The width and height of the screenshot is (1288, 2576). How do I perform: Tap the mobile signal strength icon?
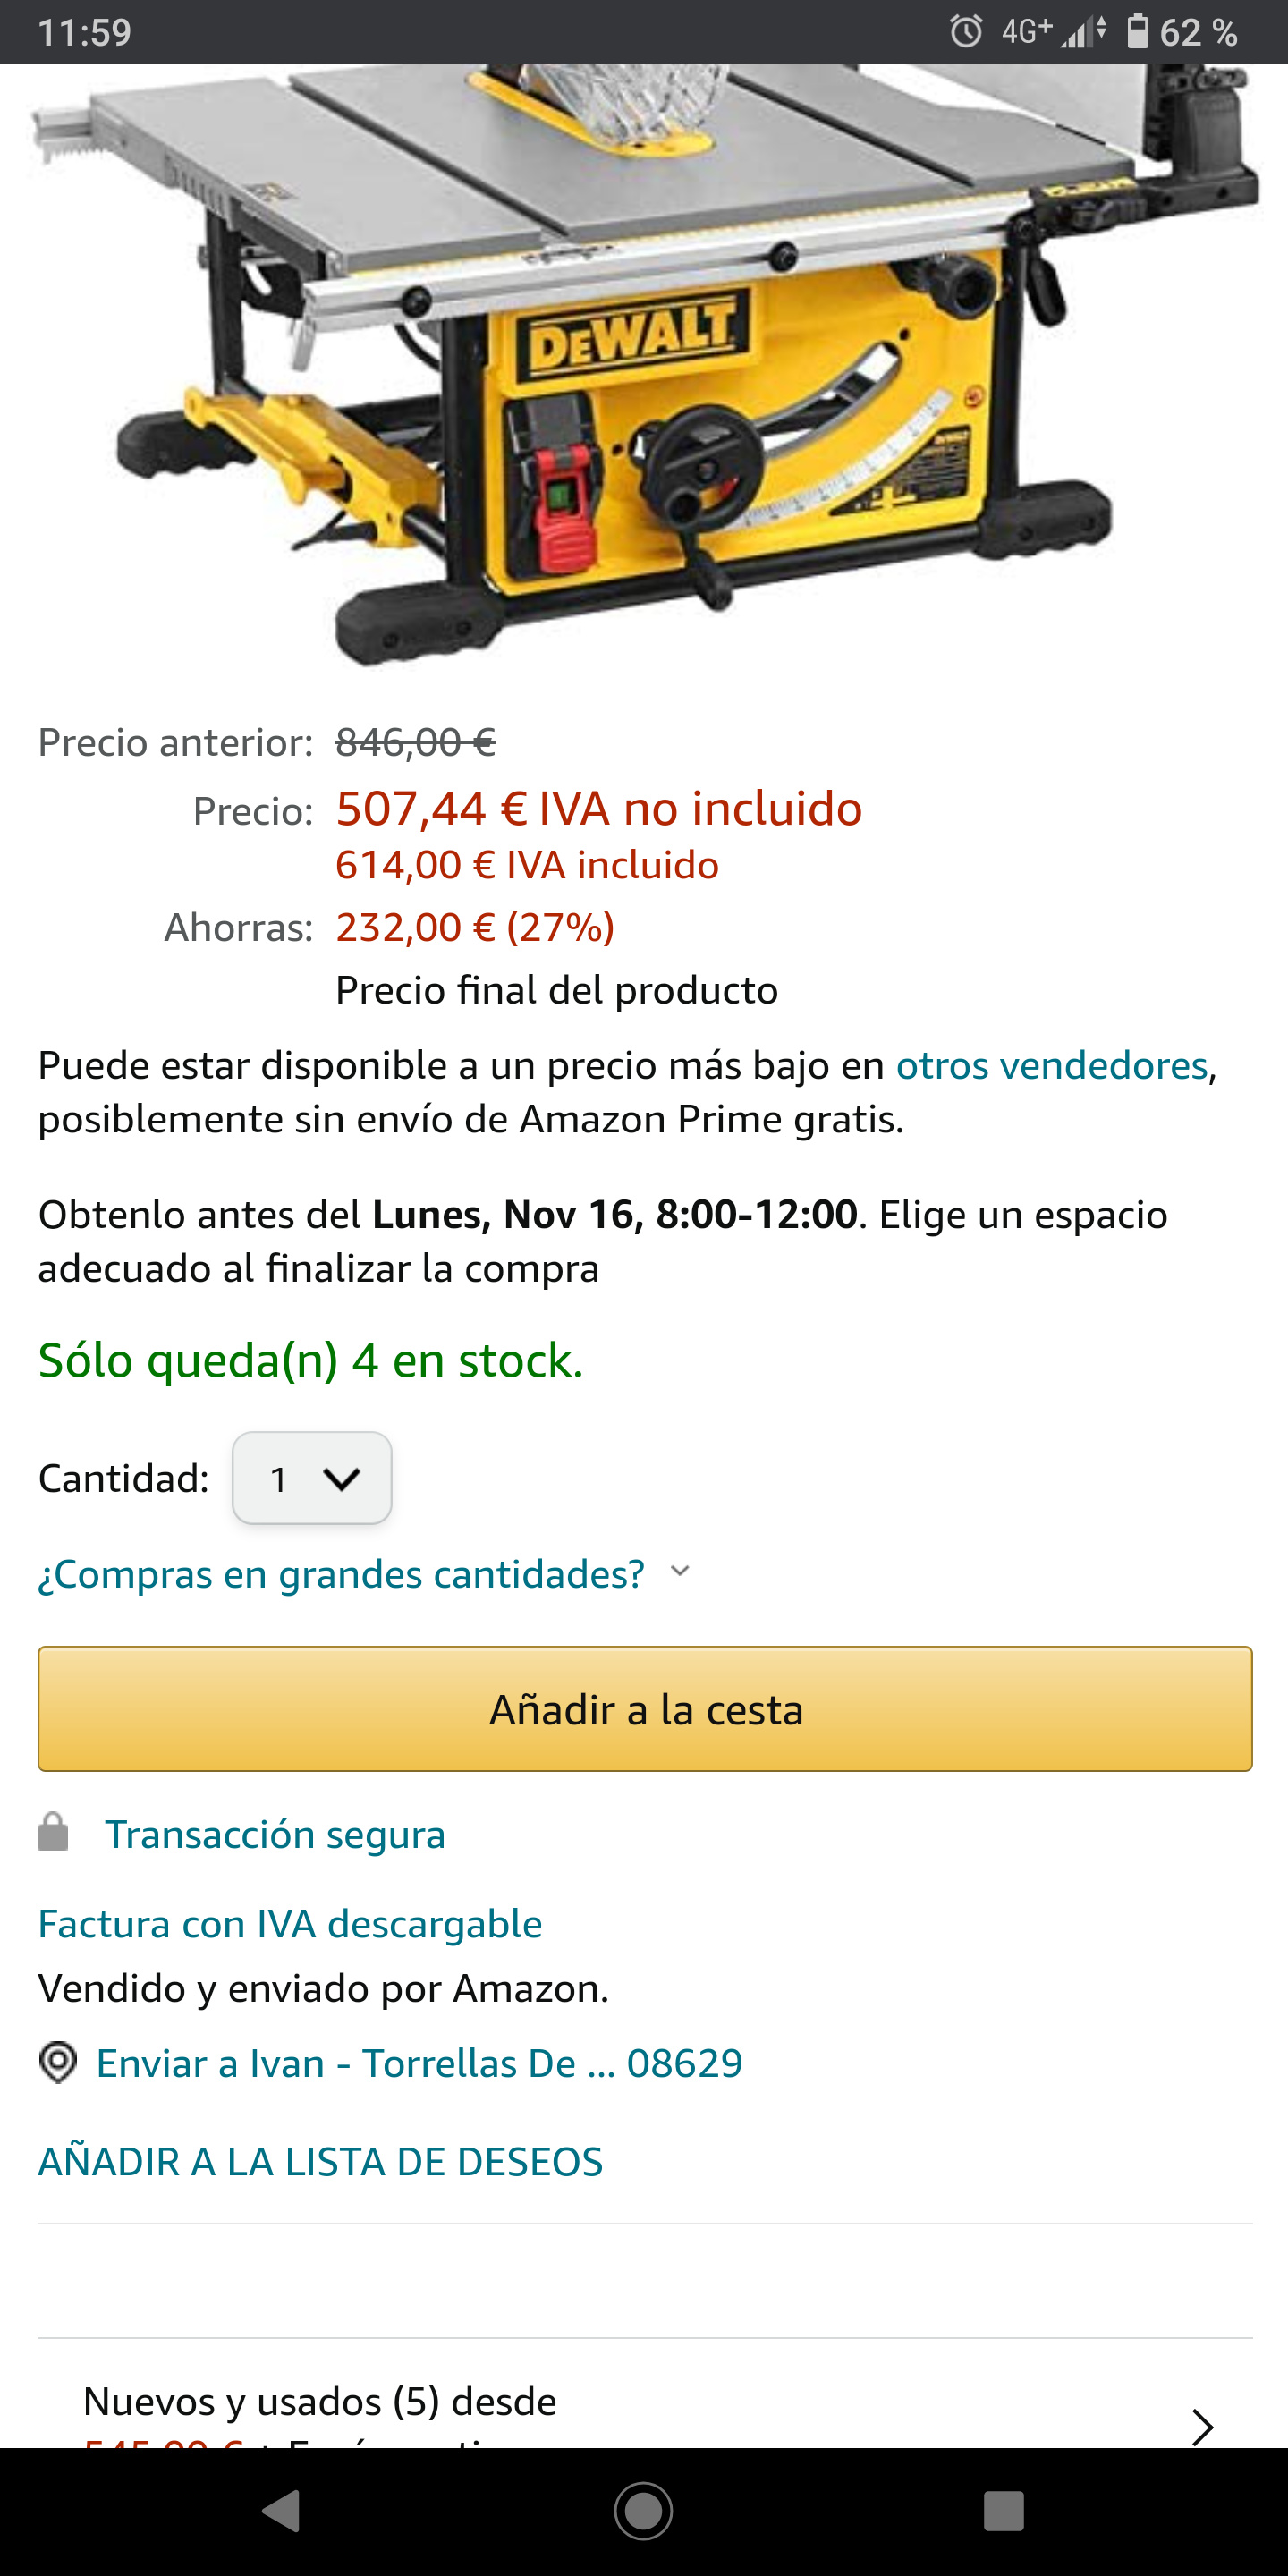coord(1084,32)
